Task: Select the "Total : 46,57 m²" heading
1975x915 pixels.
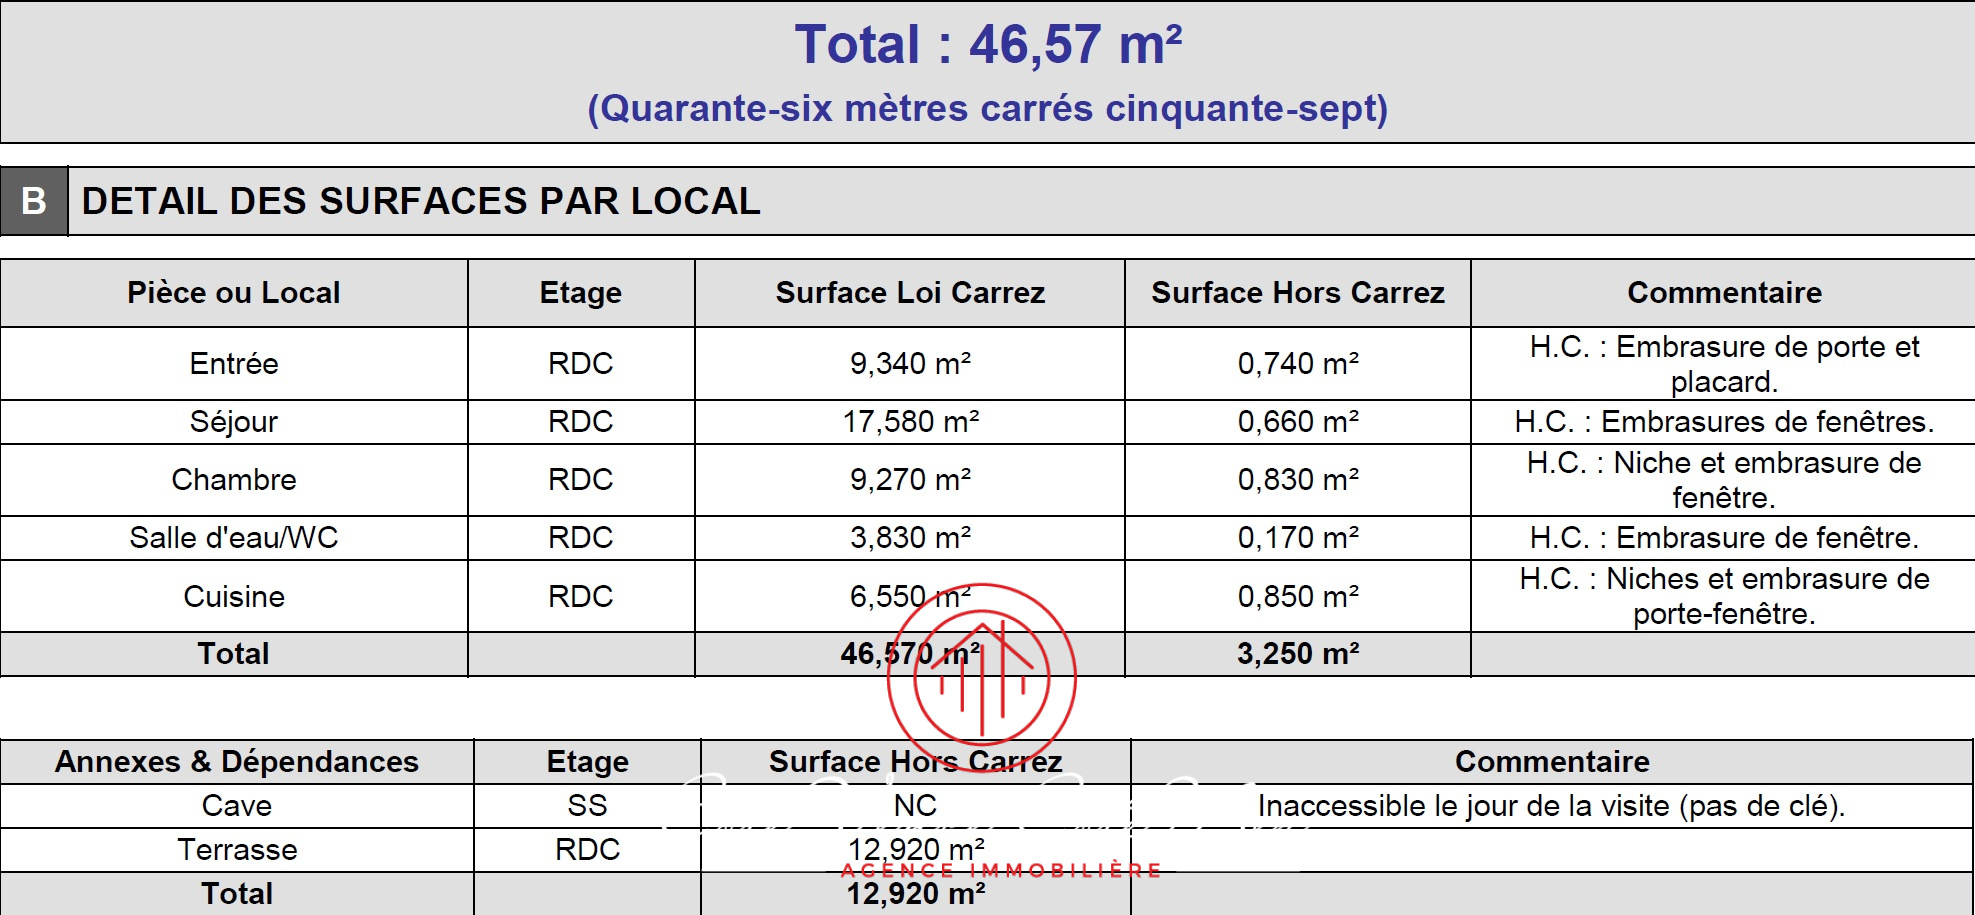Action: pos(987,45)
